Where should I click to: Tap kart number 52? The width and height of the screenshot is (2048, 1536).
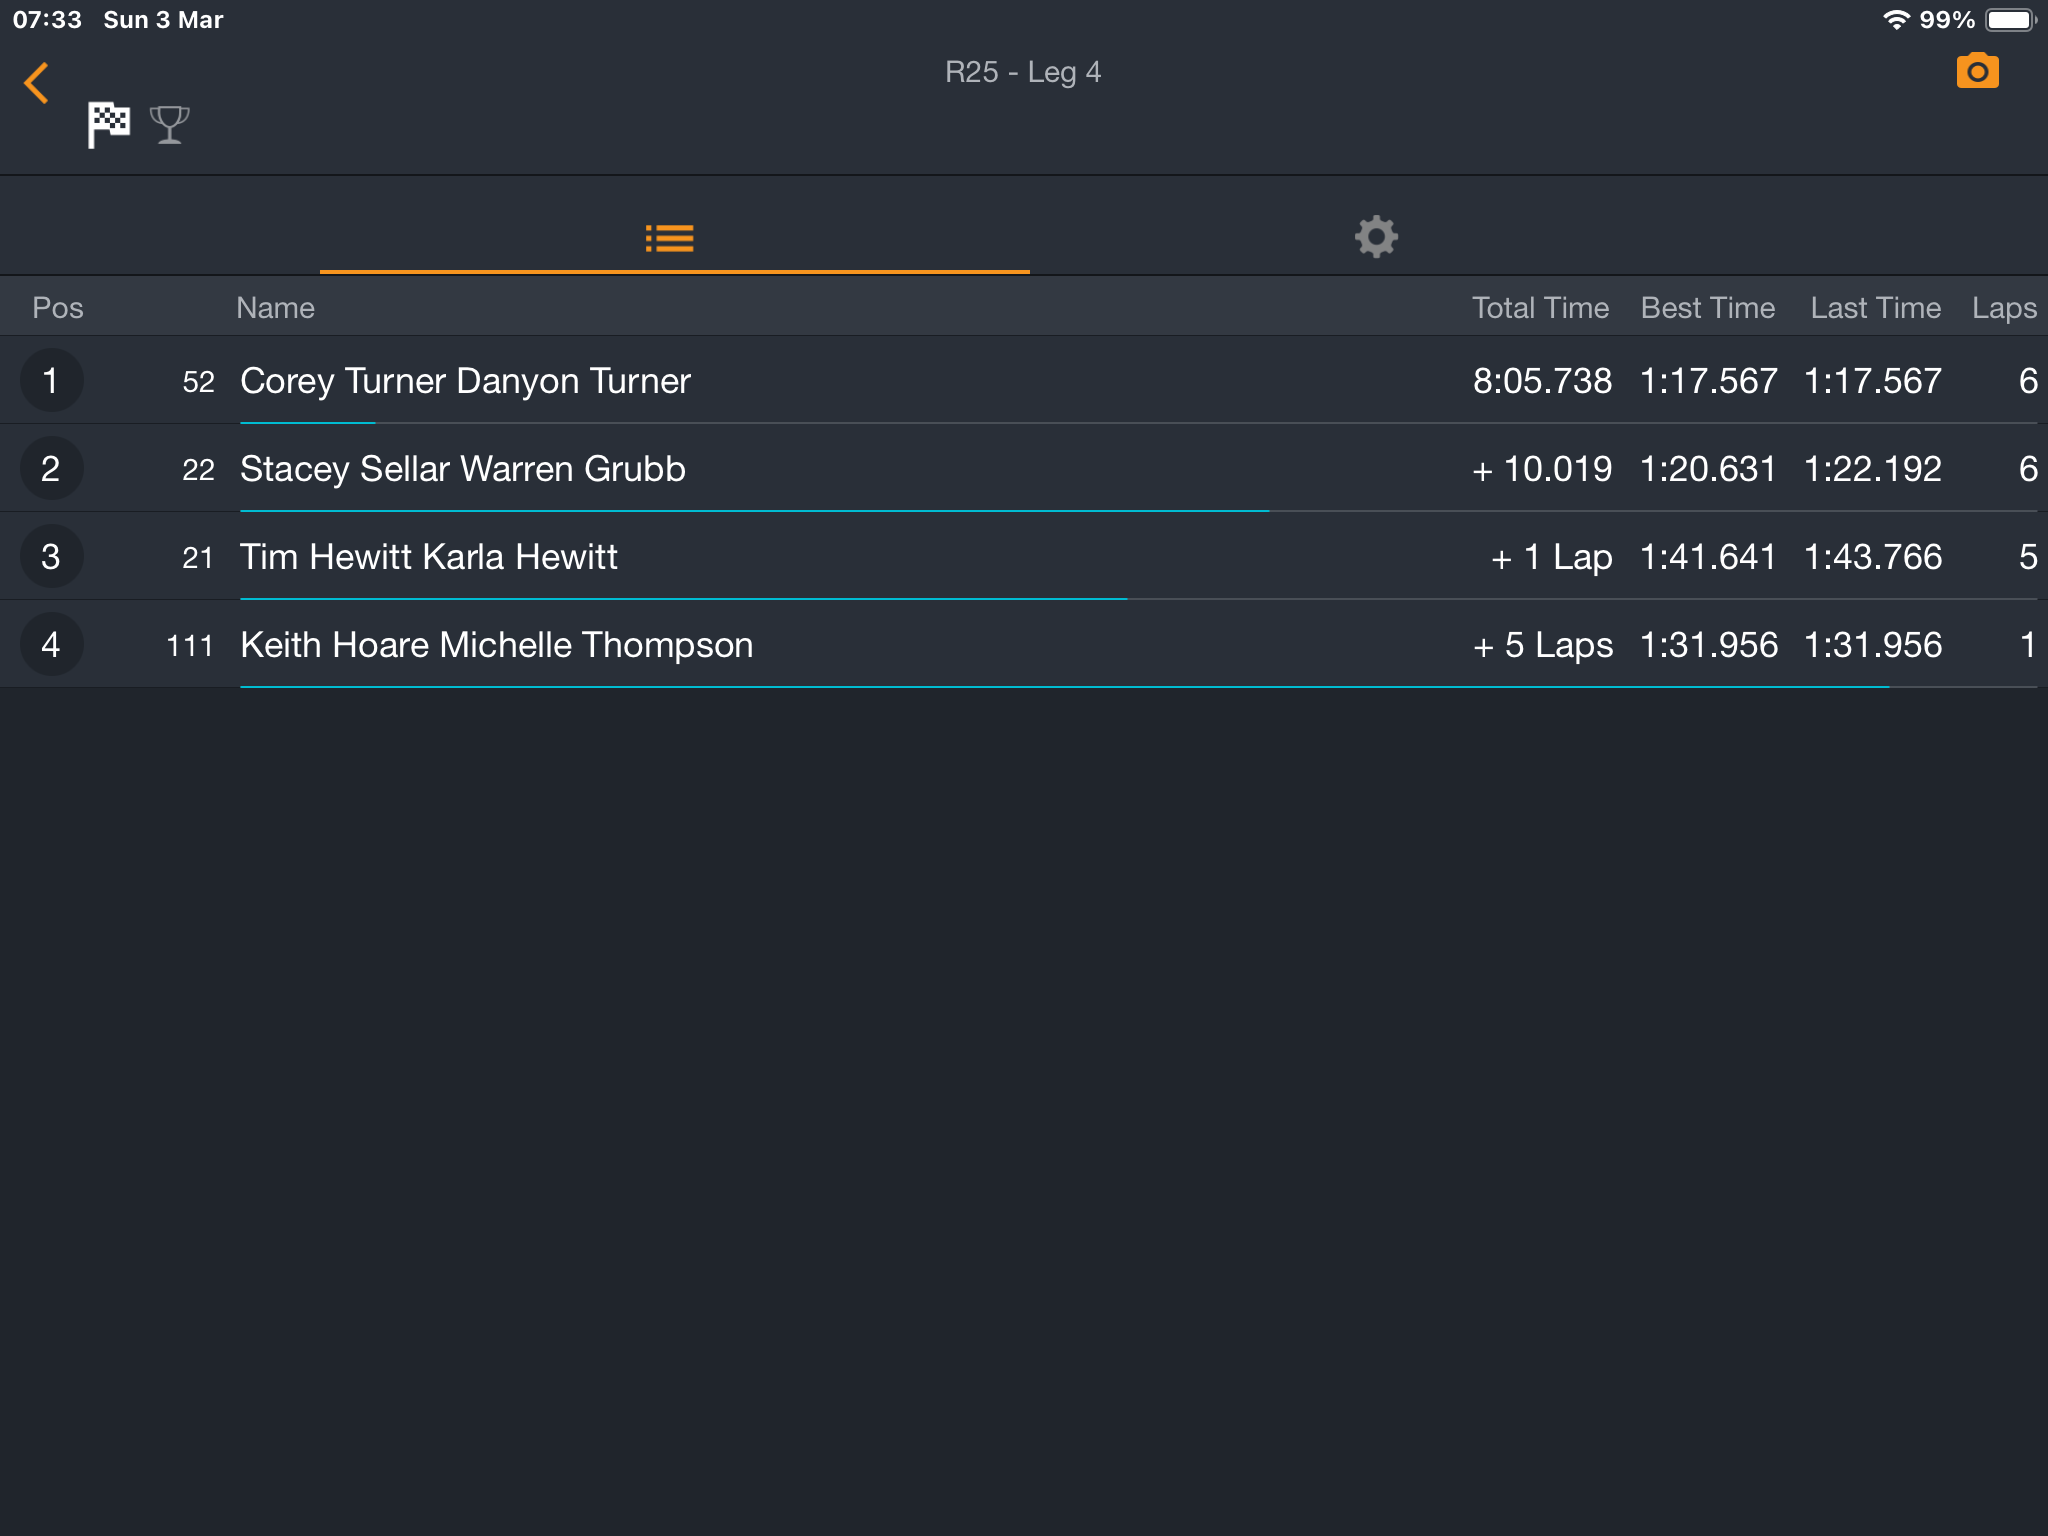pyautogui.click(x=198, y=381)
